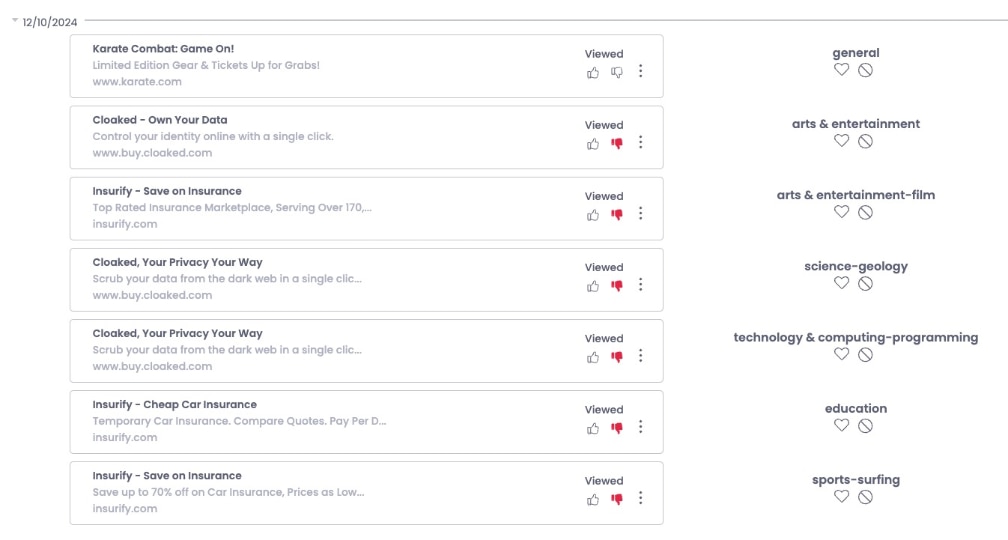Screen dimensions: 1008x540
Task: Block the sports-surfing category
Action: click(x=865, y=497)
